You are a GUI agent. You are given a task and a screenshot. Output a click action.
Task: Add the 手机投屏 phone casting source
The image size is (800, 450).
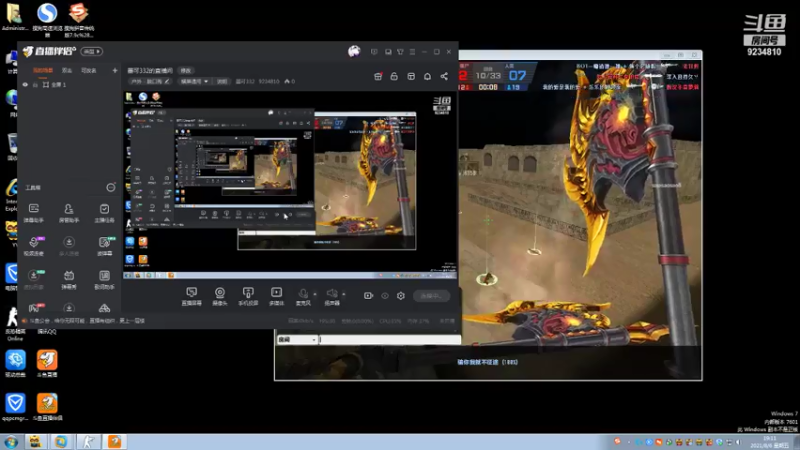tap(248, 296)
